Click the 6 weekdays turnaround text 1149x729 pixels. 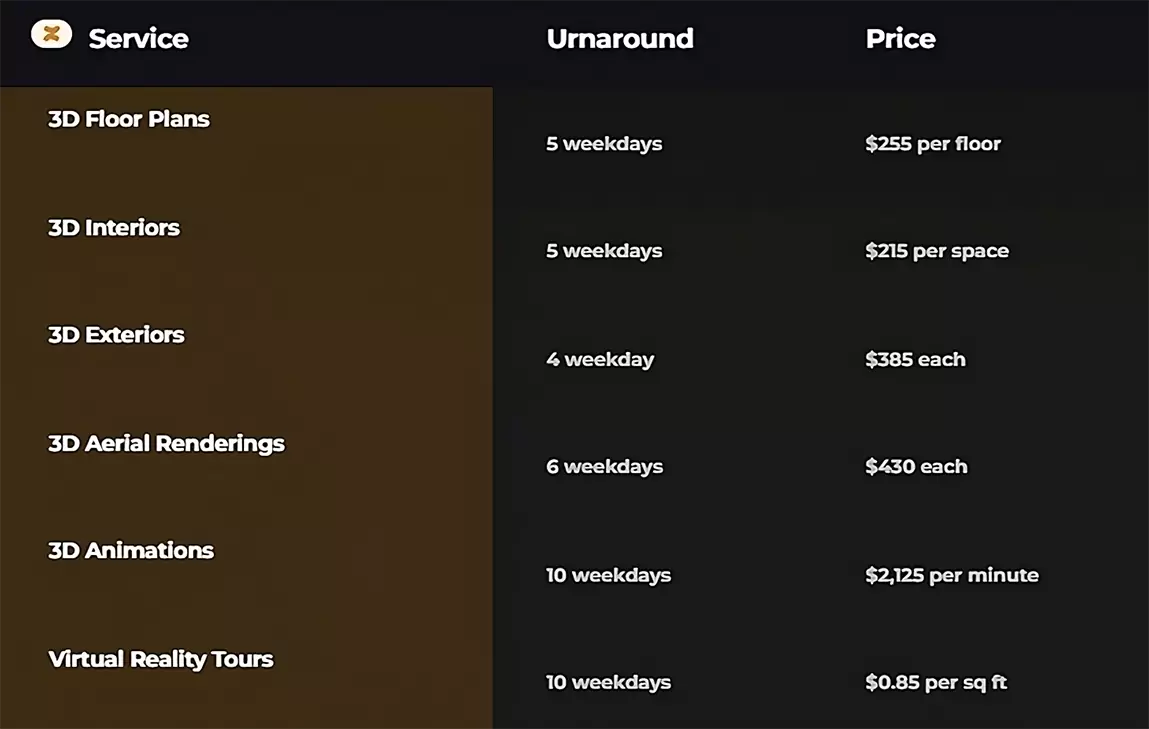[x=604, y=467]
